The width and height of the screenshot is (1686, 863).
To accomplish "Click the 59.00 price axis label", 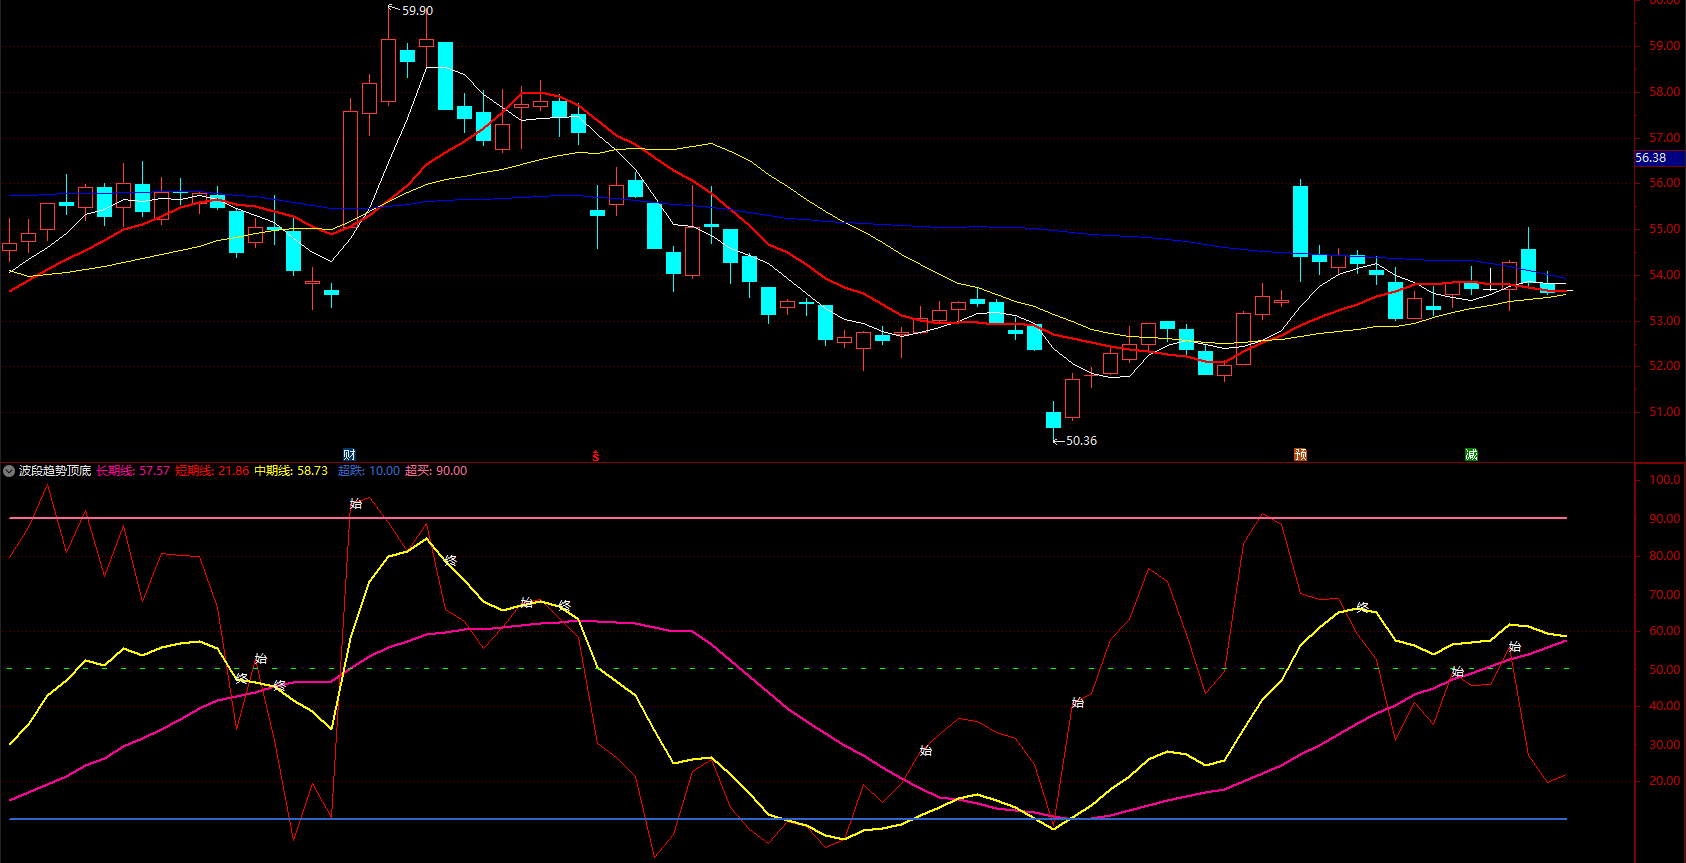I will click(x=1664, y=46).
